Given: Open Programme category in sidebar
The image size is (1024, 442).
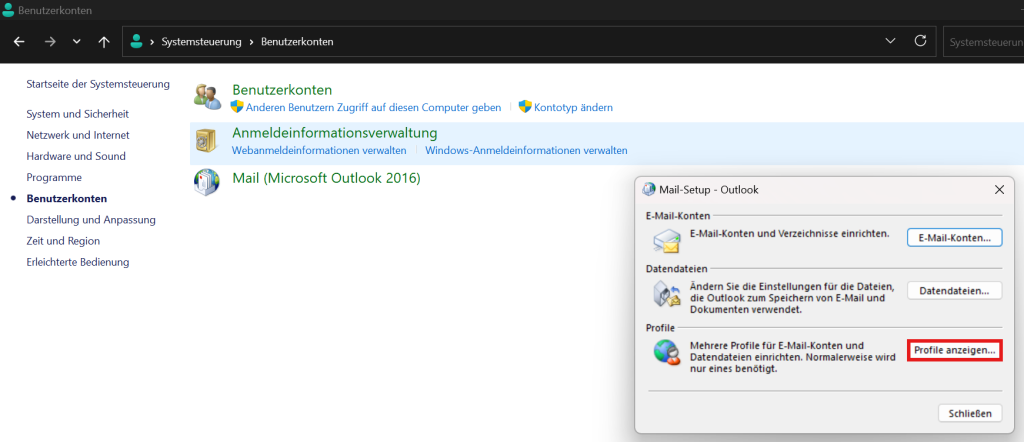Looking at the screenshot, I should click(x=54, y=178).
